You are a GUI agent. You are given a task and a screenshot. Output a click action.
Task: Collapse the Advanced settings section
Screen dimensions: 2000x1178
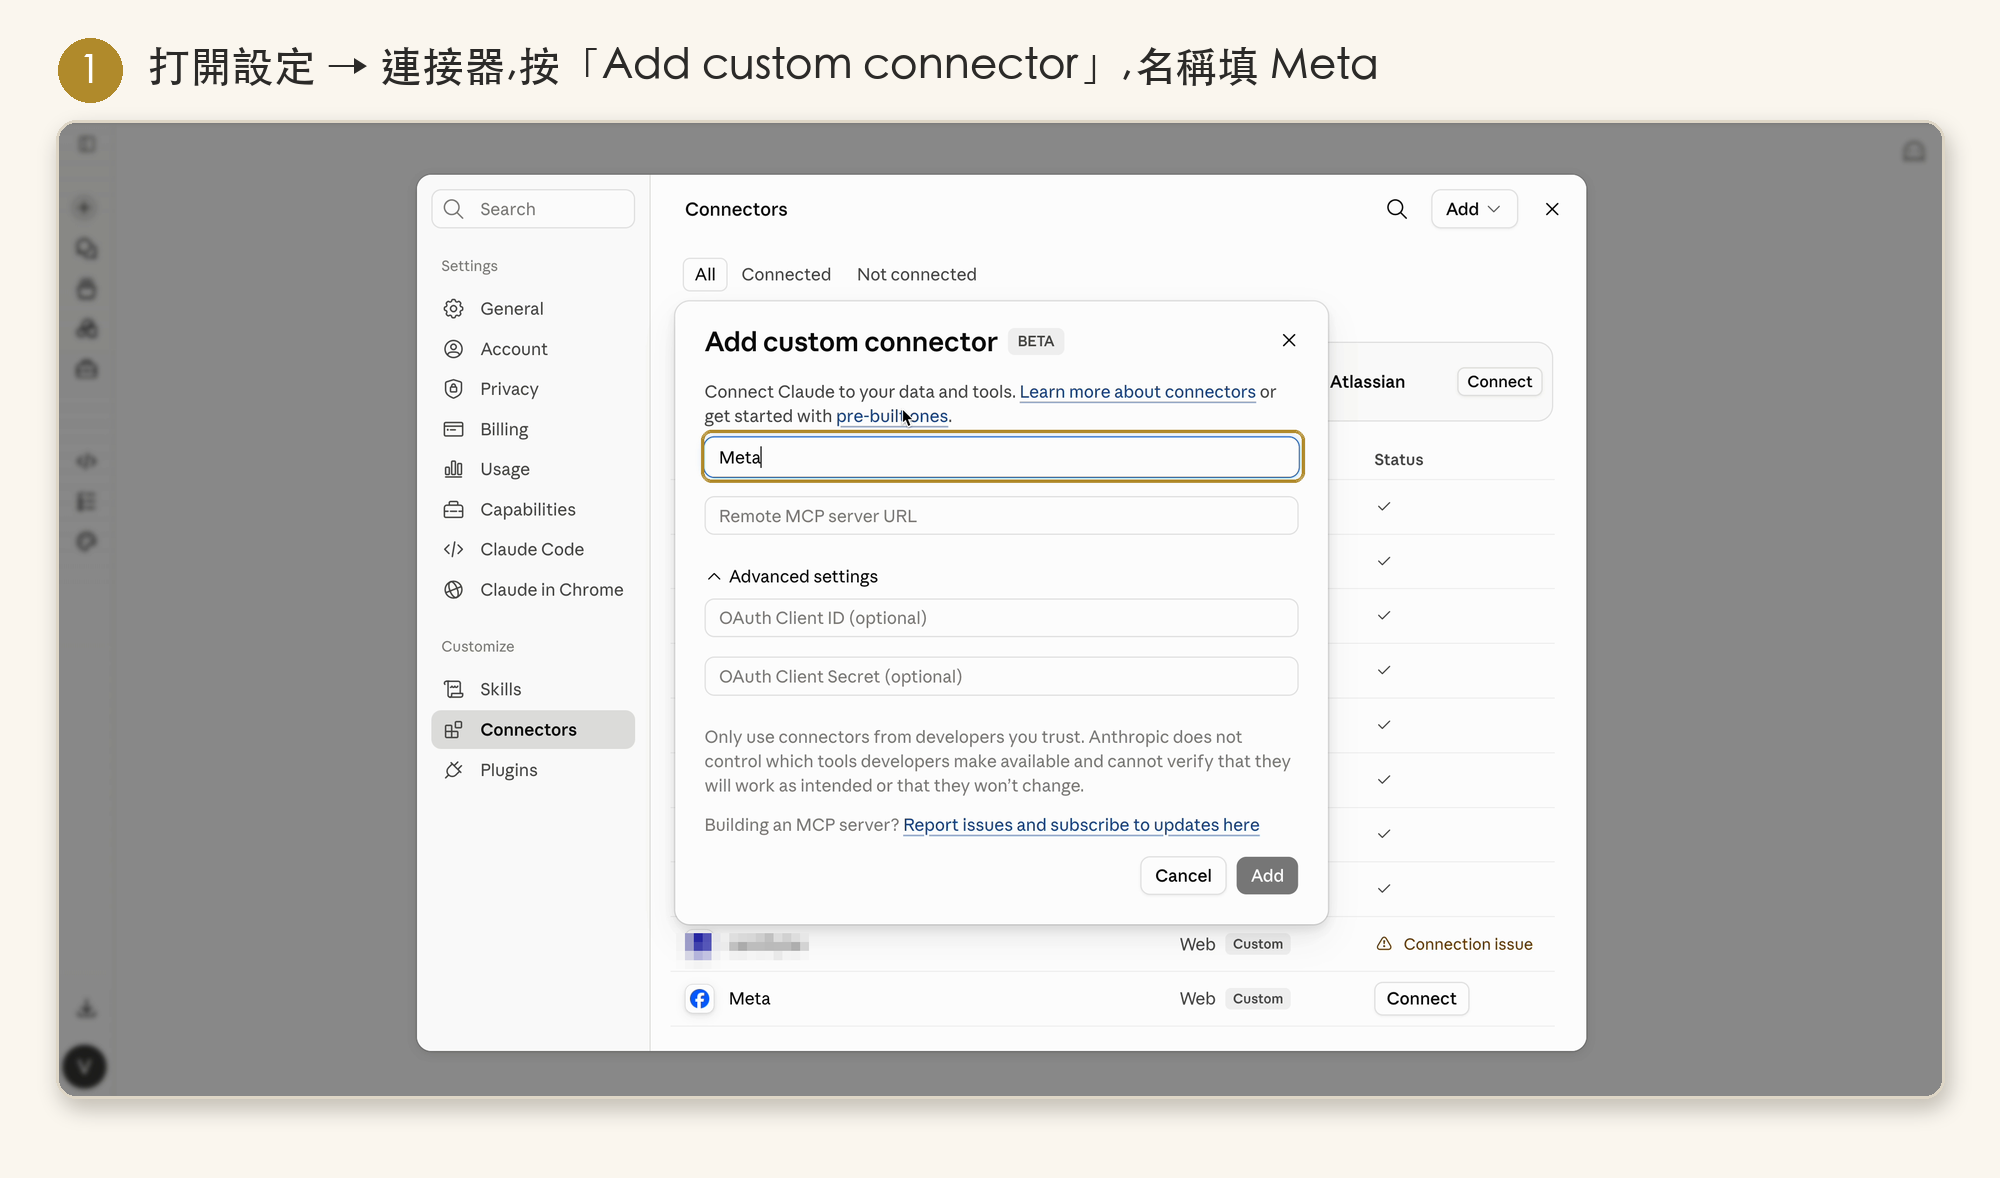pos(792,576)
